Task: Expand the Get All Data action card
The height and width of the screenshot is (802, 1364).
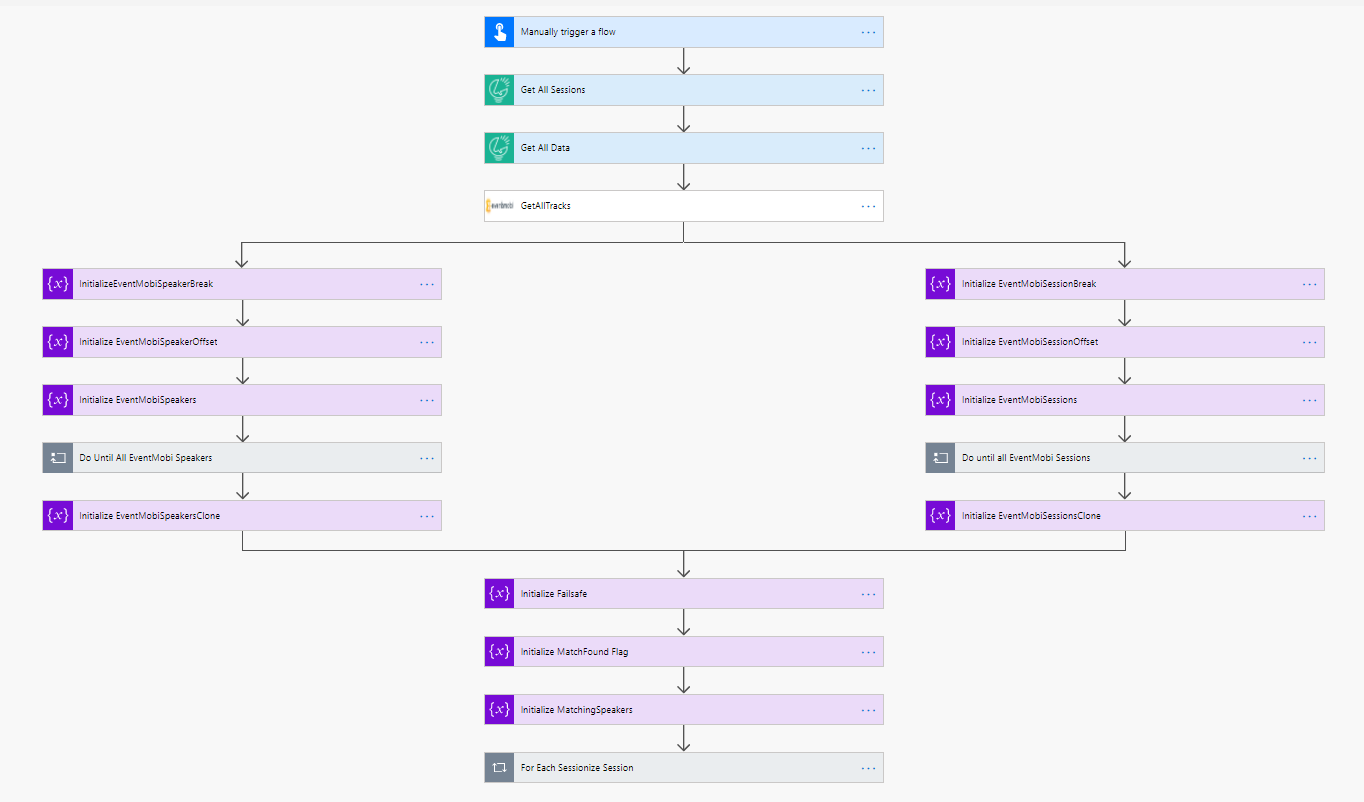Action: coord(684,148)
